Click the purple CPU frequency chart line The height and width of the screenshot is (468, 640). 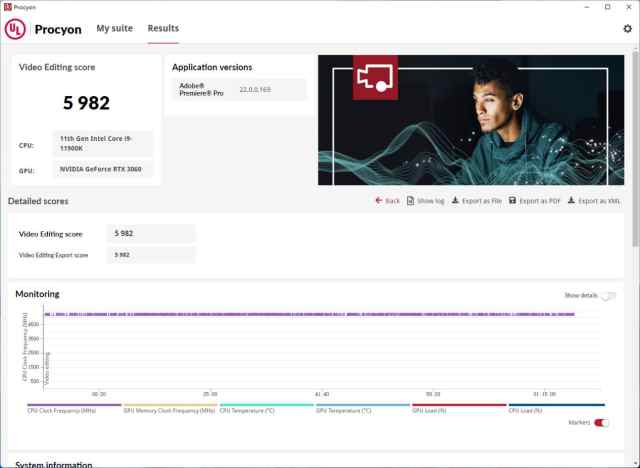click(x=309, y=314)
